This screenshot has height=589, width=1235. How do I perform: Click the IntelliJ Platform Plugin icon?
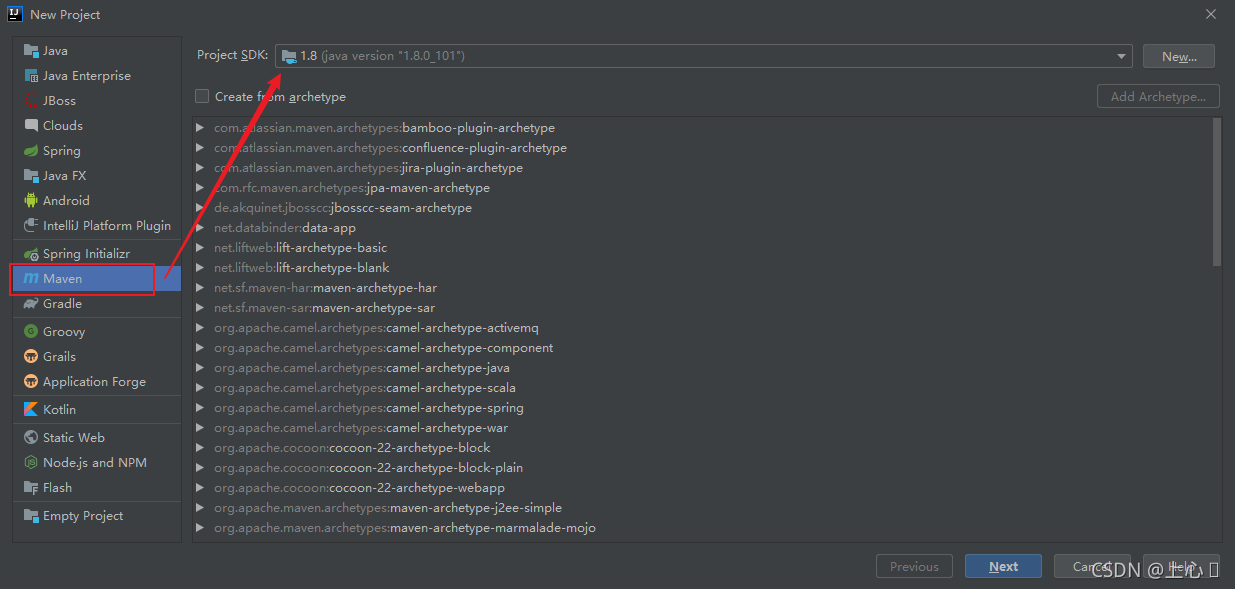tap(31, 225)
